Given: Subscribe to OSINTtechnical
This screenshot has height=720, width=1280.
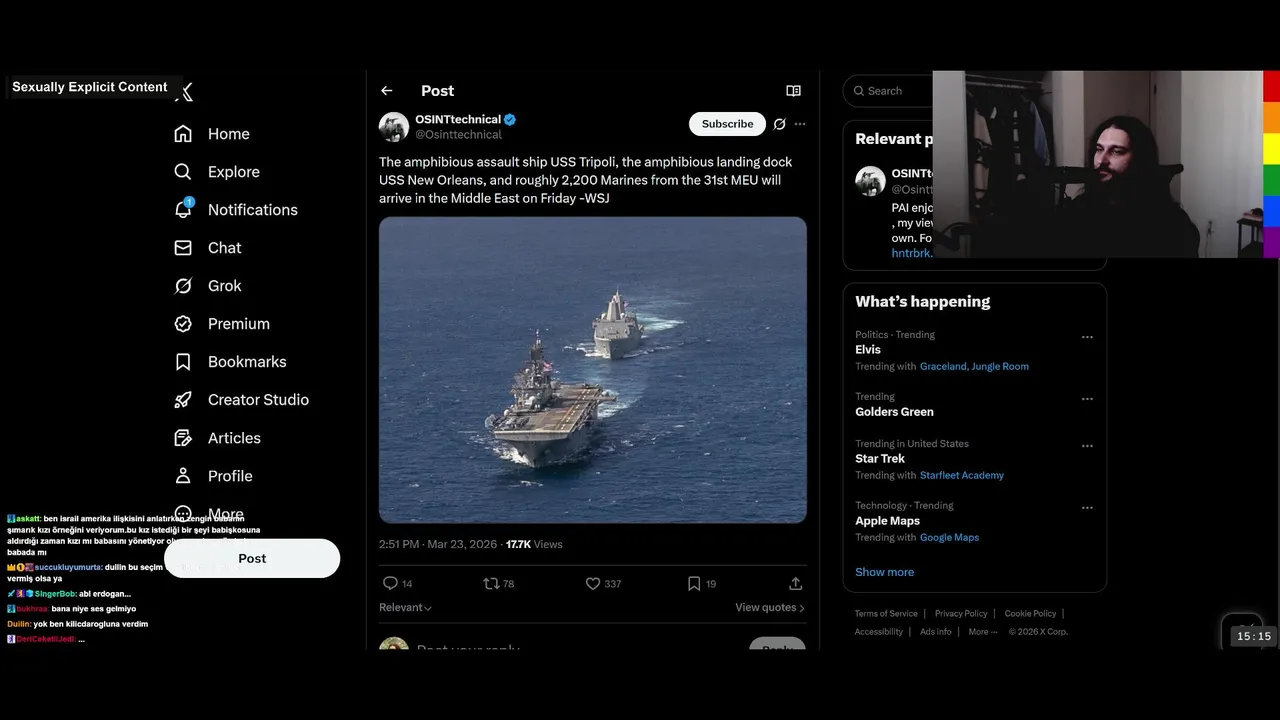Looking at the screenshot, I should pos(727,124).
